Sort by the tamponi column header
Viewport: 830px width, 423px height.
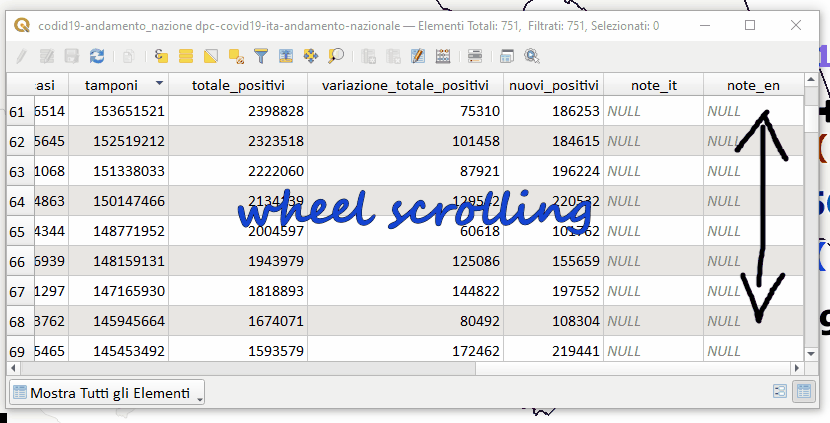tap(111, 85)
